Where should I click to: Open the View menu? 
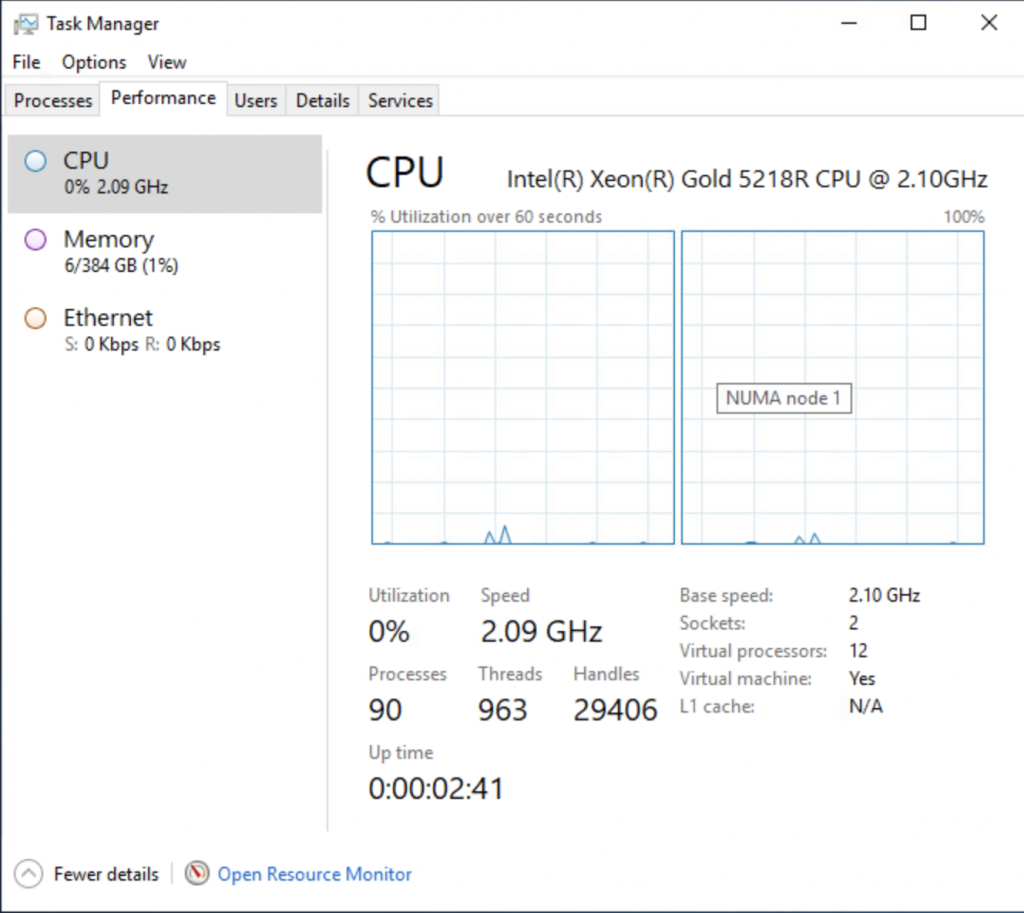point(167,62)
